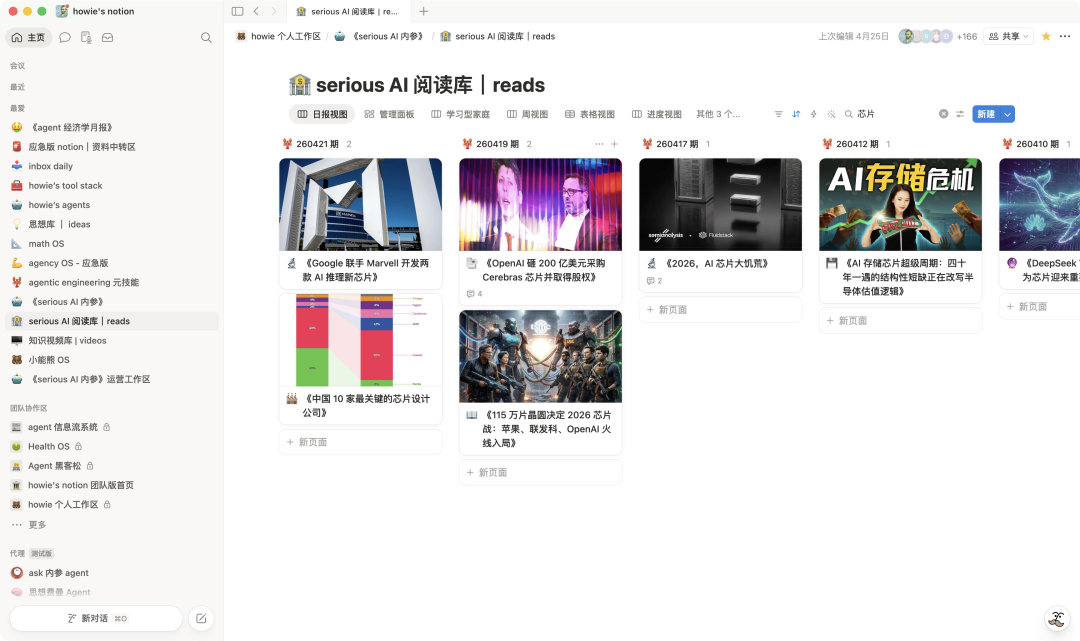Click the sparkle AI icon beside search
The width and height of the screenshot is (1080, 641).
click(831, 114)
